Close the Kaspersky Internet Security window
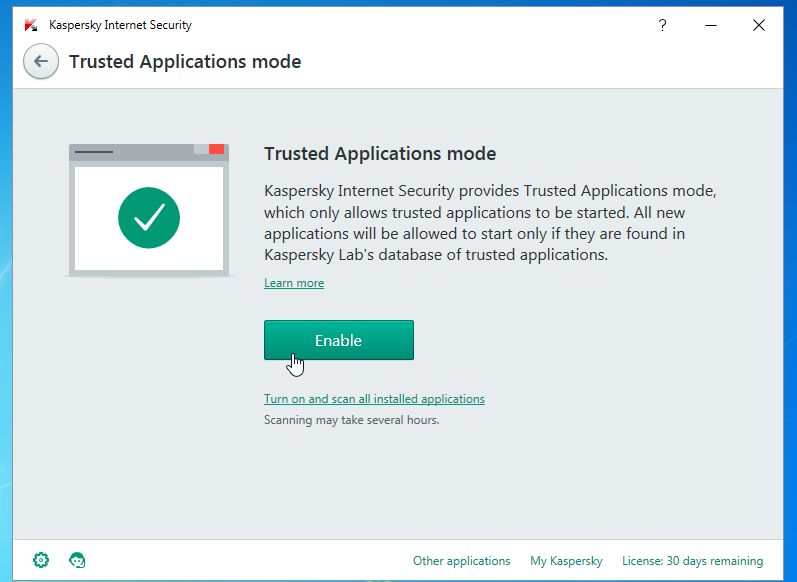 tap(759, 26)
